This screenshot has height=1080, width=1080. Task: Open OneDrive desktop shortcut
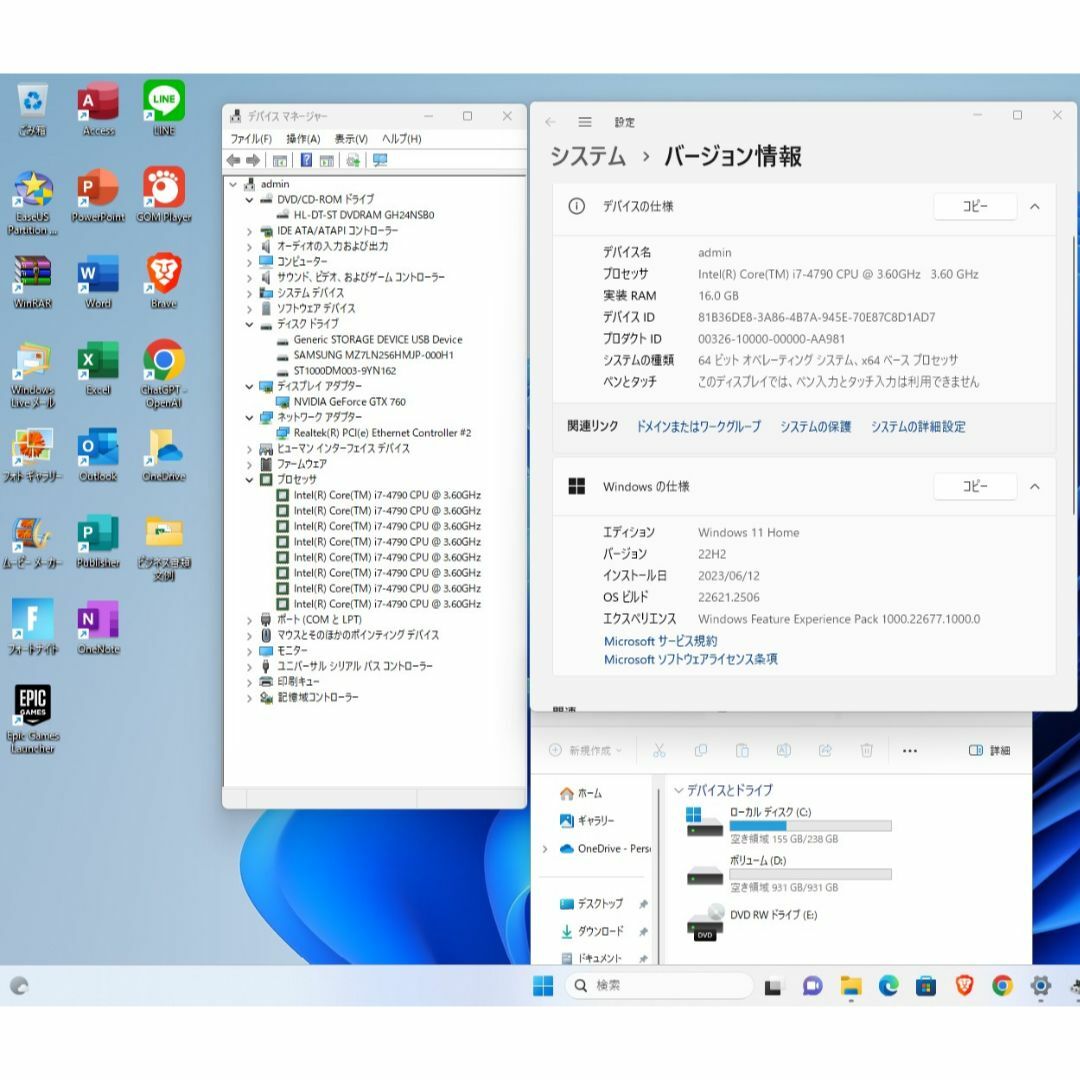click(x=164, y=455)
